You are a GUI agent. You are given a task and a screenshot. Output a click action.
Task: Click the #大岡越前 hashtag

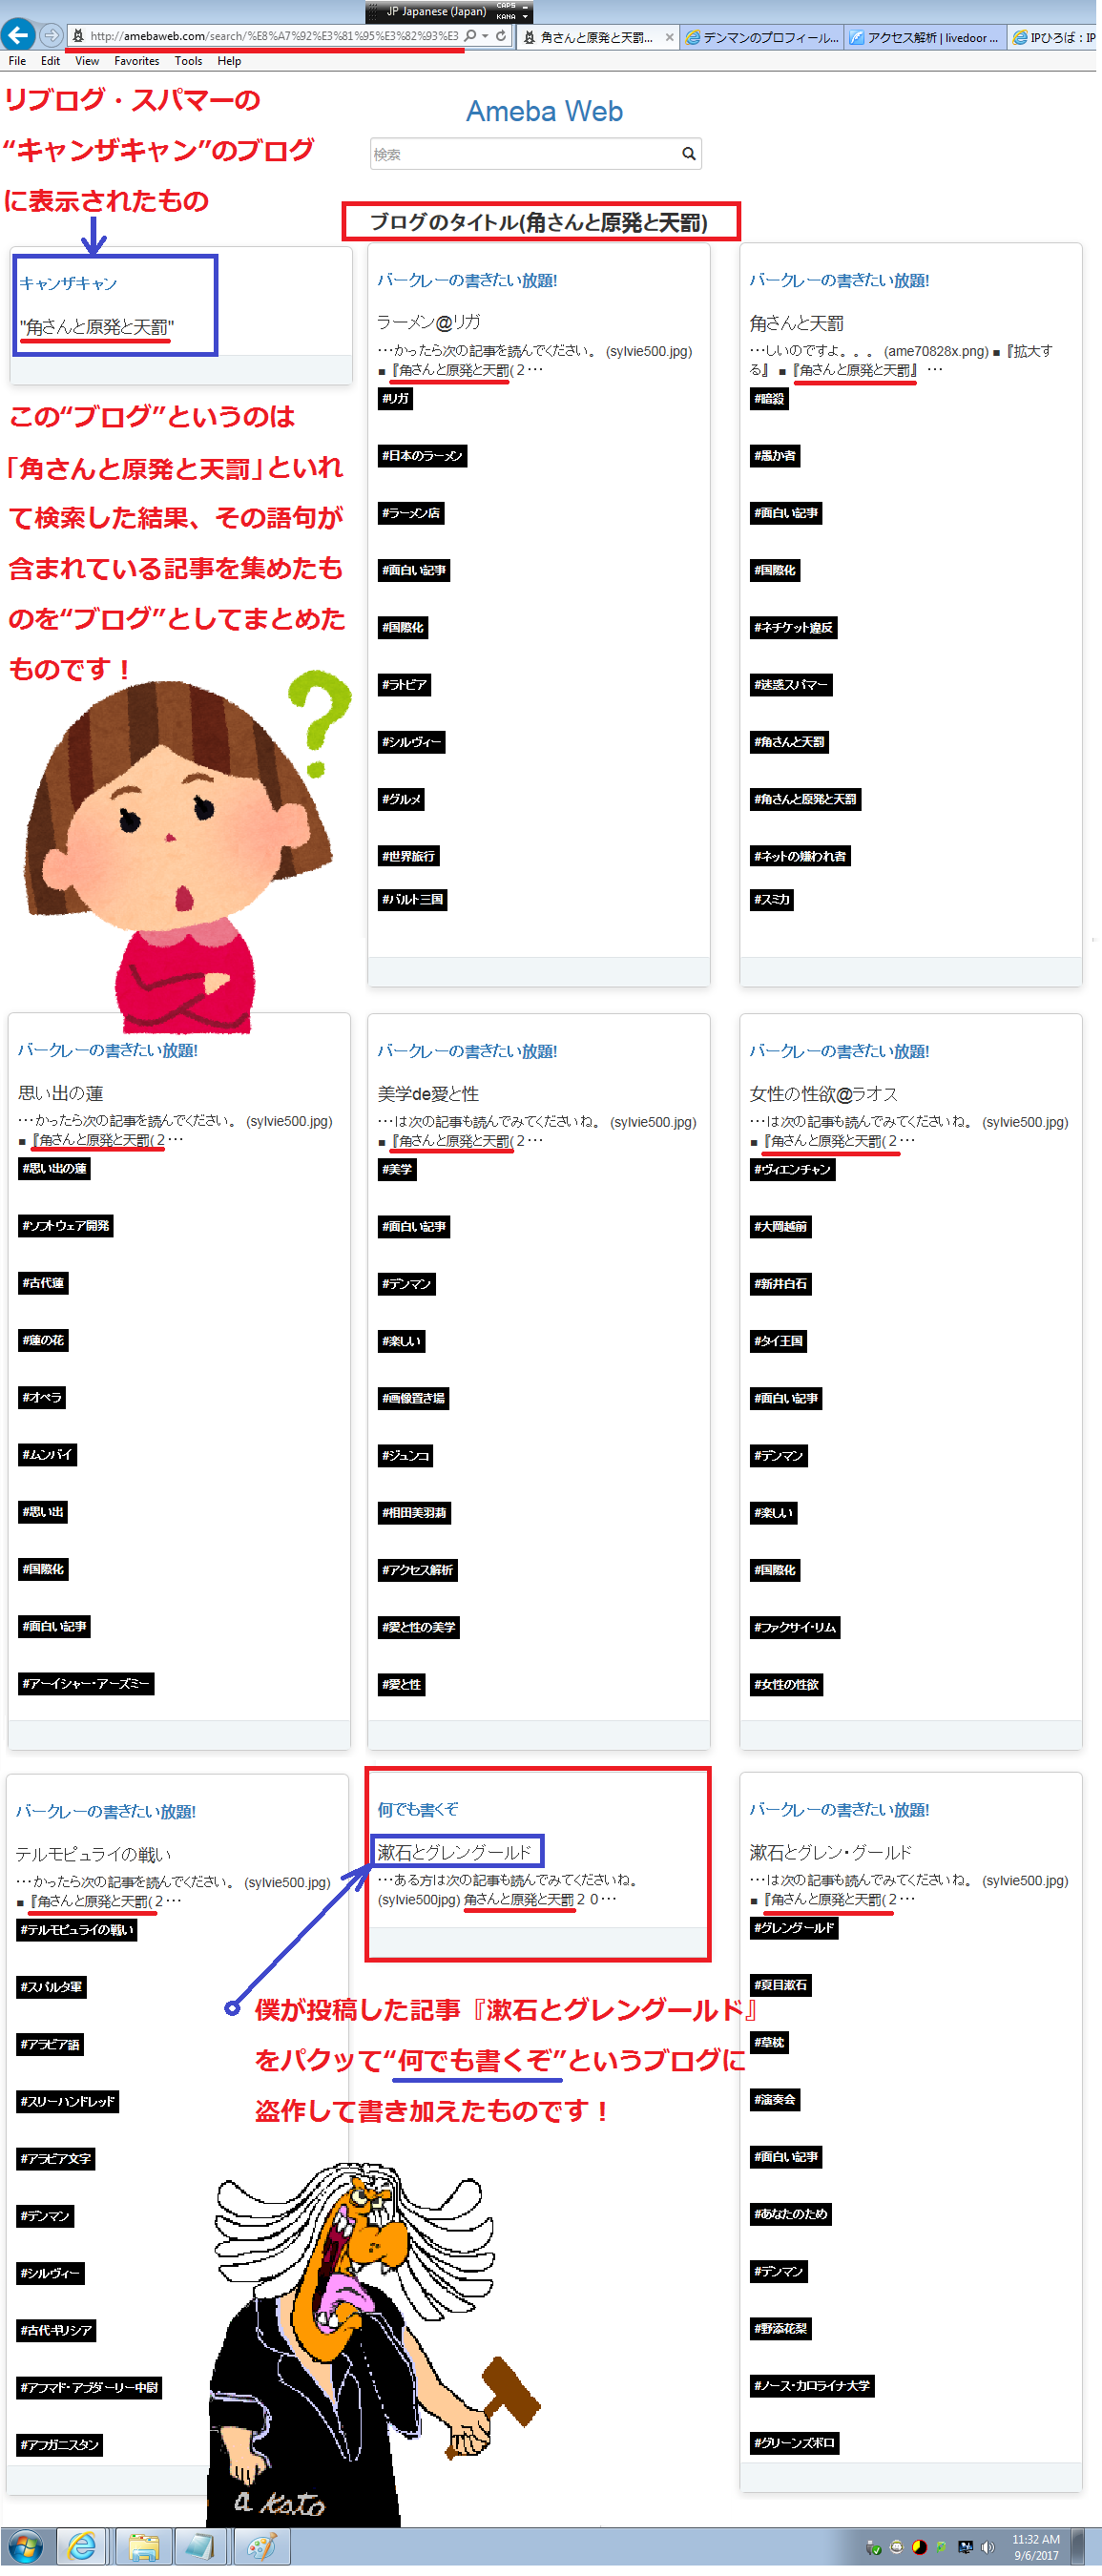click(780, 1226)
